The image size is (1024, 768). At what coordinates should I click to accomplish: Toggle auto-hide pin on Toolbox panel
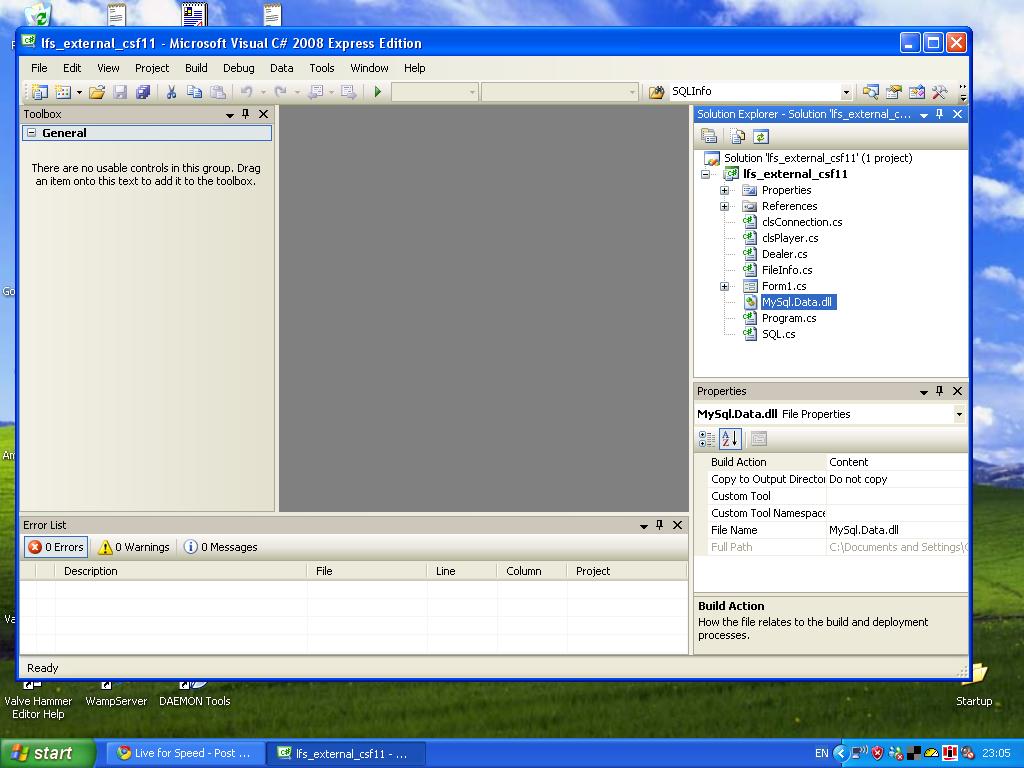[246, 114]
